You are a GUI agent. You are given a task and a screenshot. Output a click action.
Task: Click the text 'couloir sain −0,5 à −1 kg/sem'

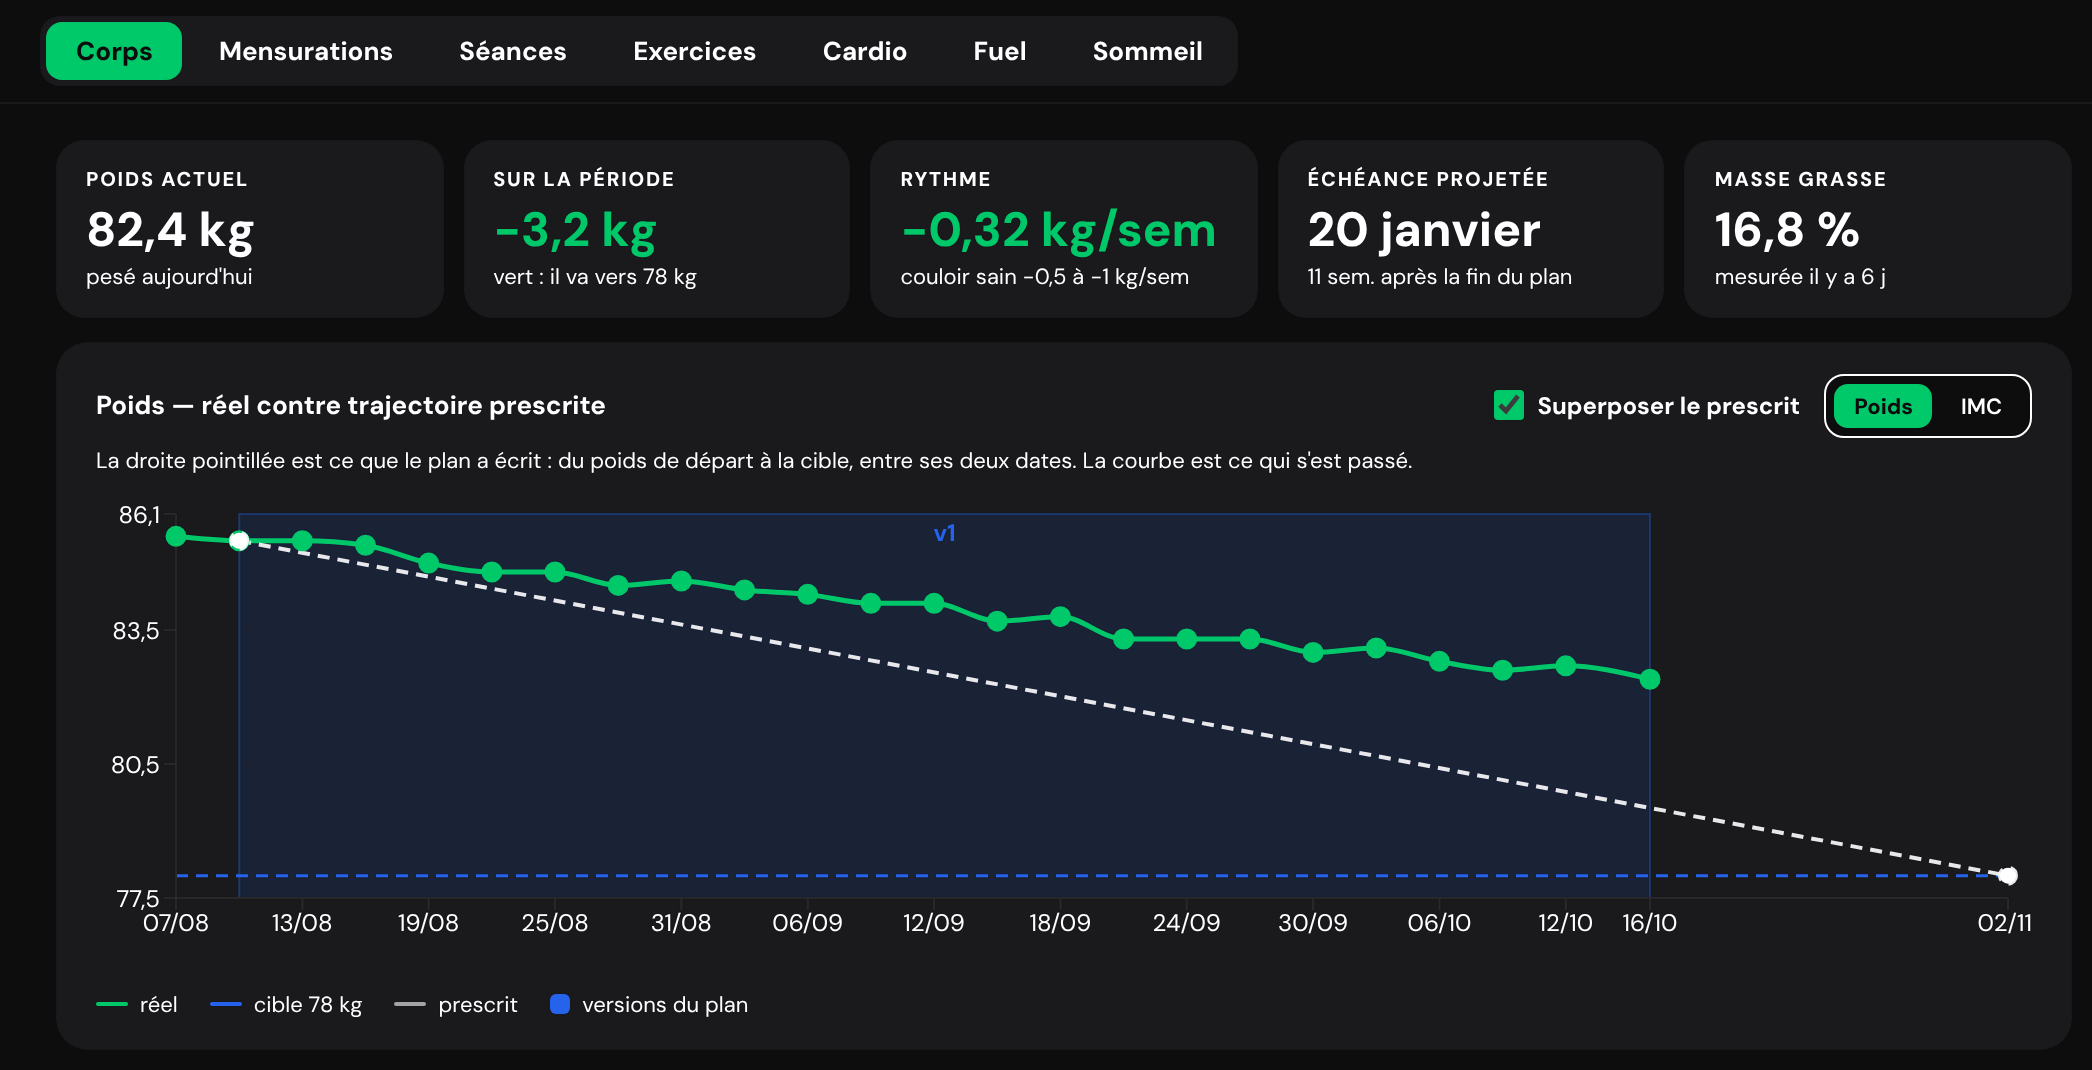click(x=1045, y=277)
